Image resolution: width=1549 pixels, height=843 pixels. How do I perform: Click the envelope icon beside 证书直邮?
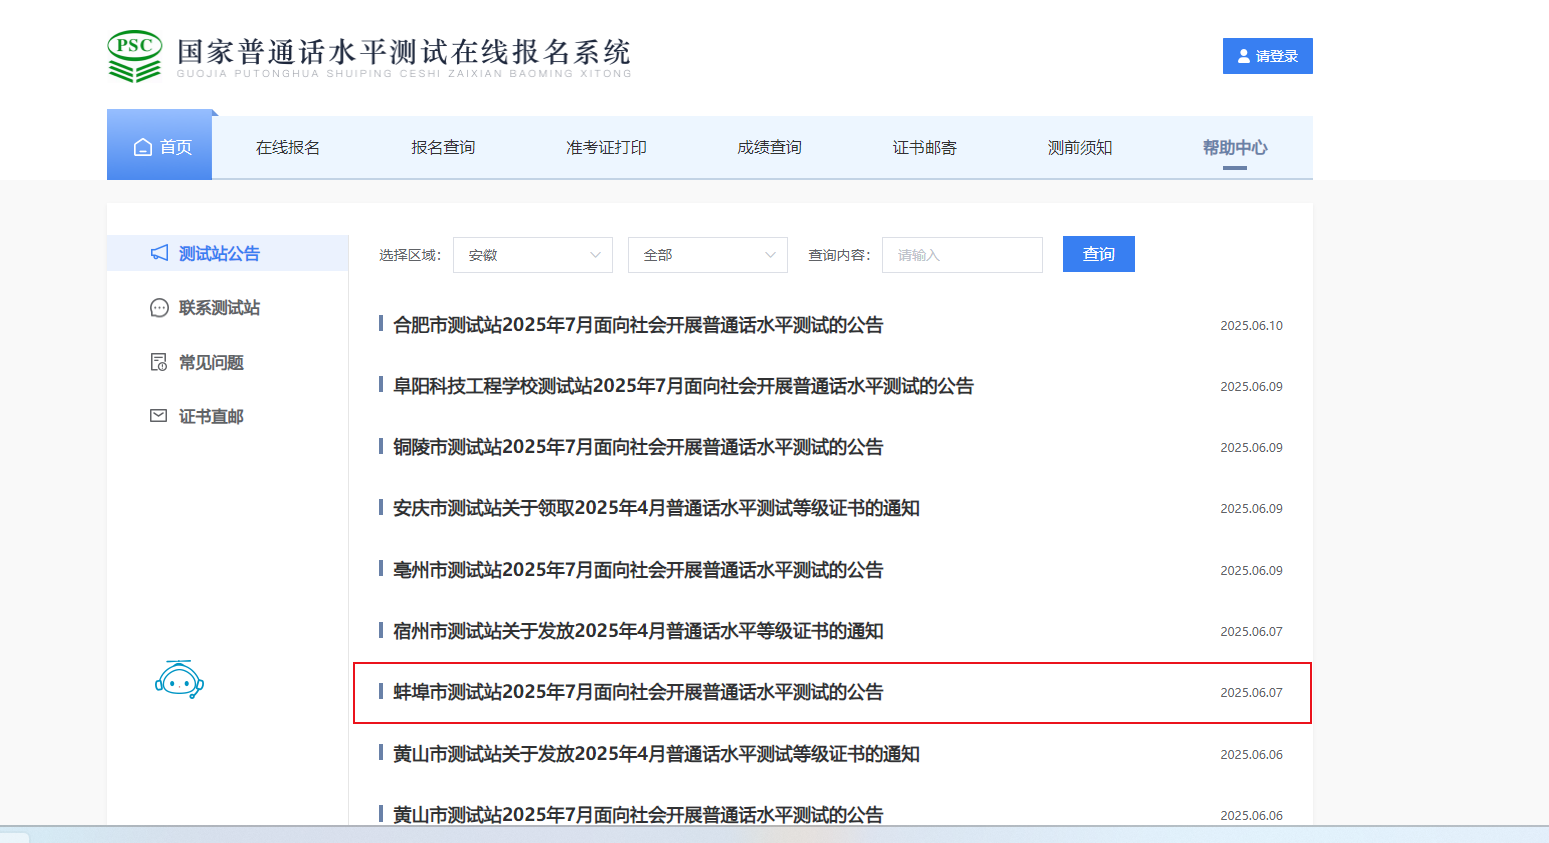pyautogui.click(x=159, y=416)
